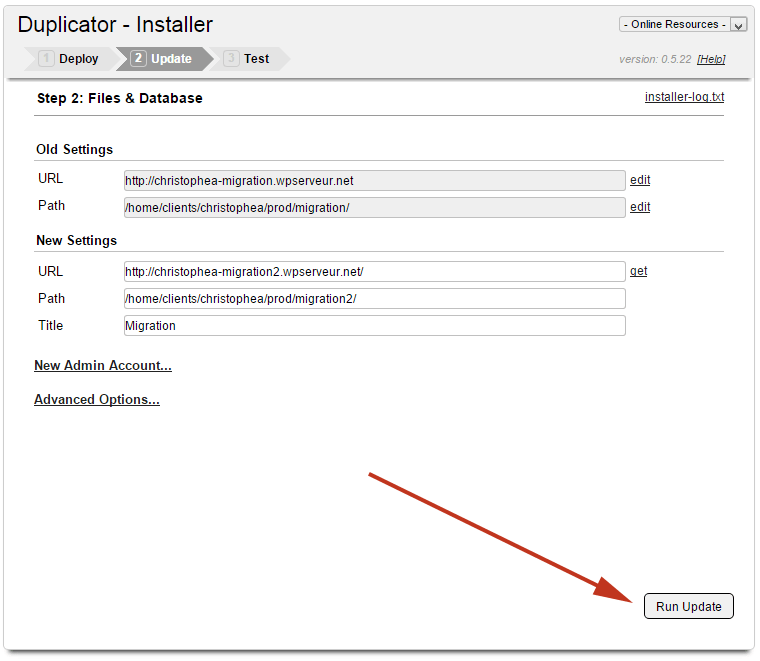The width and height of the screenshot is (760, 661).
Task: Focus the New Settings URL field
Action: pos(374,272)
